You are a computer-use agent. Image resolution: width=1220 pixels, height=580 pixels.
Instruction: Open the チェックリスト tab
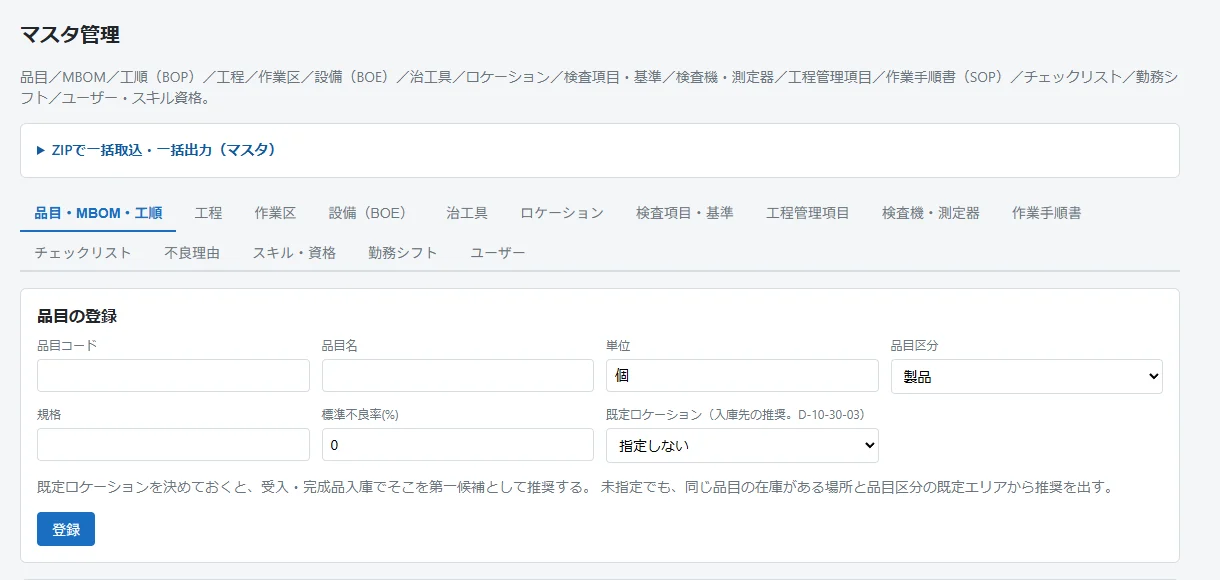[83, 253]
